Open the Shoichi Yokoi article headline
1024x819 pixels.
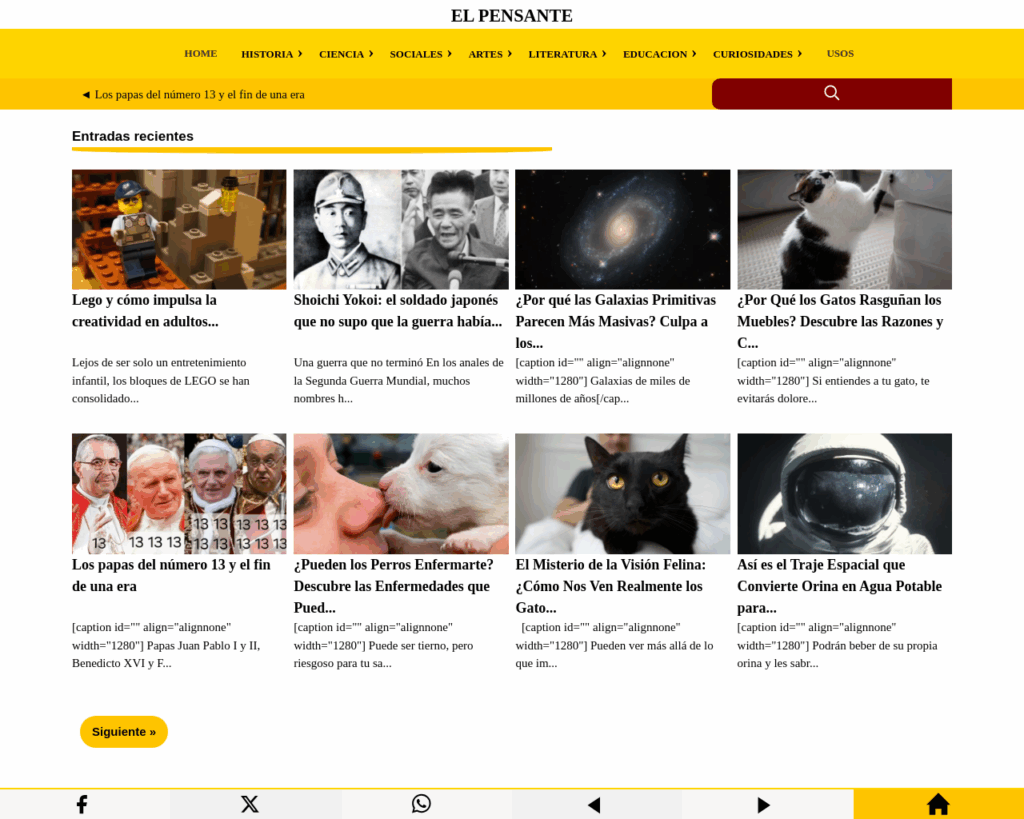pyautogui.click(x=398, y=311)
